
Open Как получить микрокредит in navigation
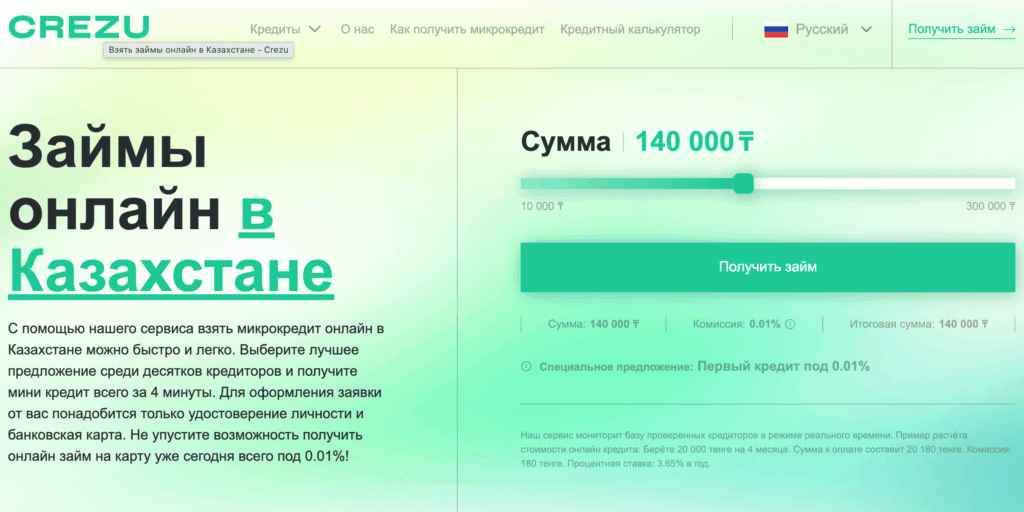[467, 30]
